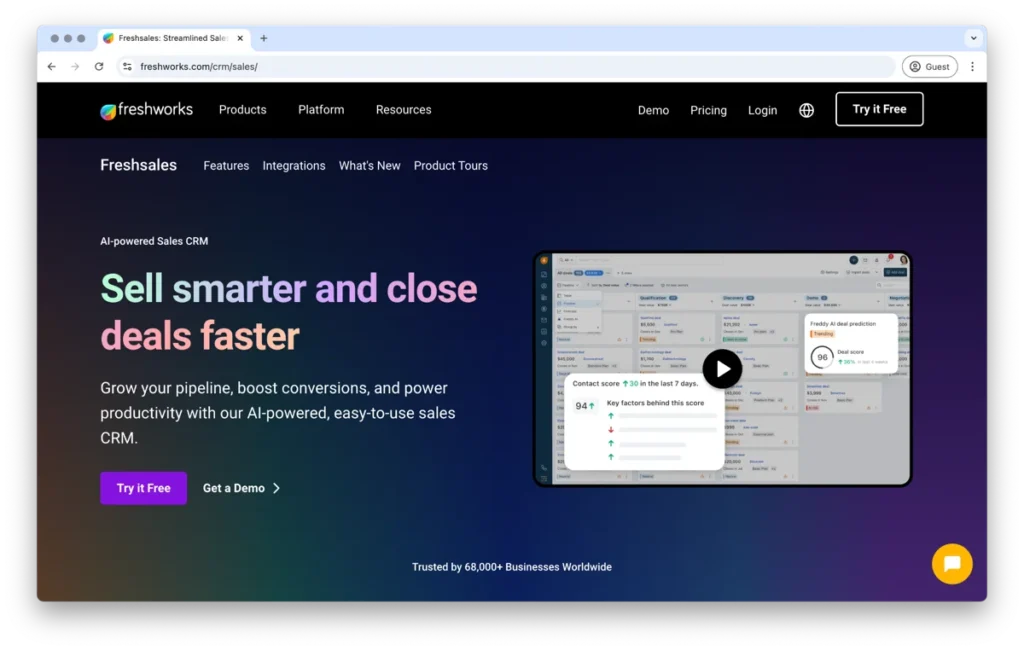Click 'Trusted by 68,000+ Businesses Worldwide' text
1024x650 pixels.
click(x=512, y=567)
